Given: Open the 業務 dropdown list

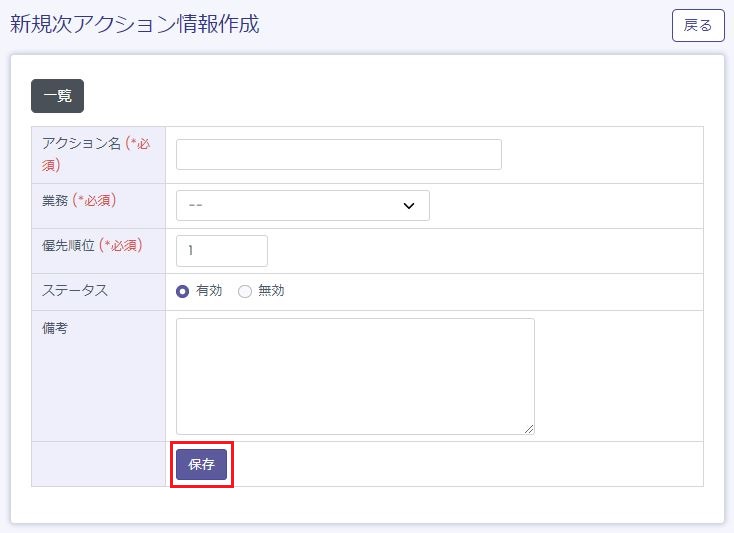Looking at the screenshot, I should 302,205.
